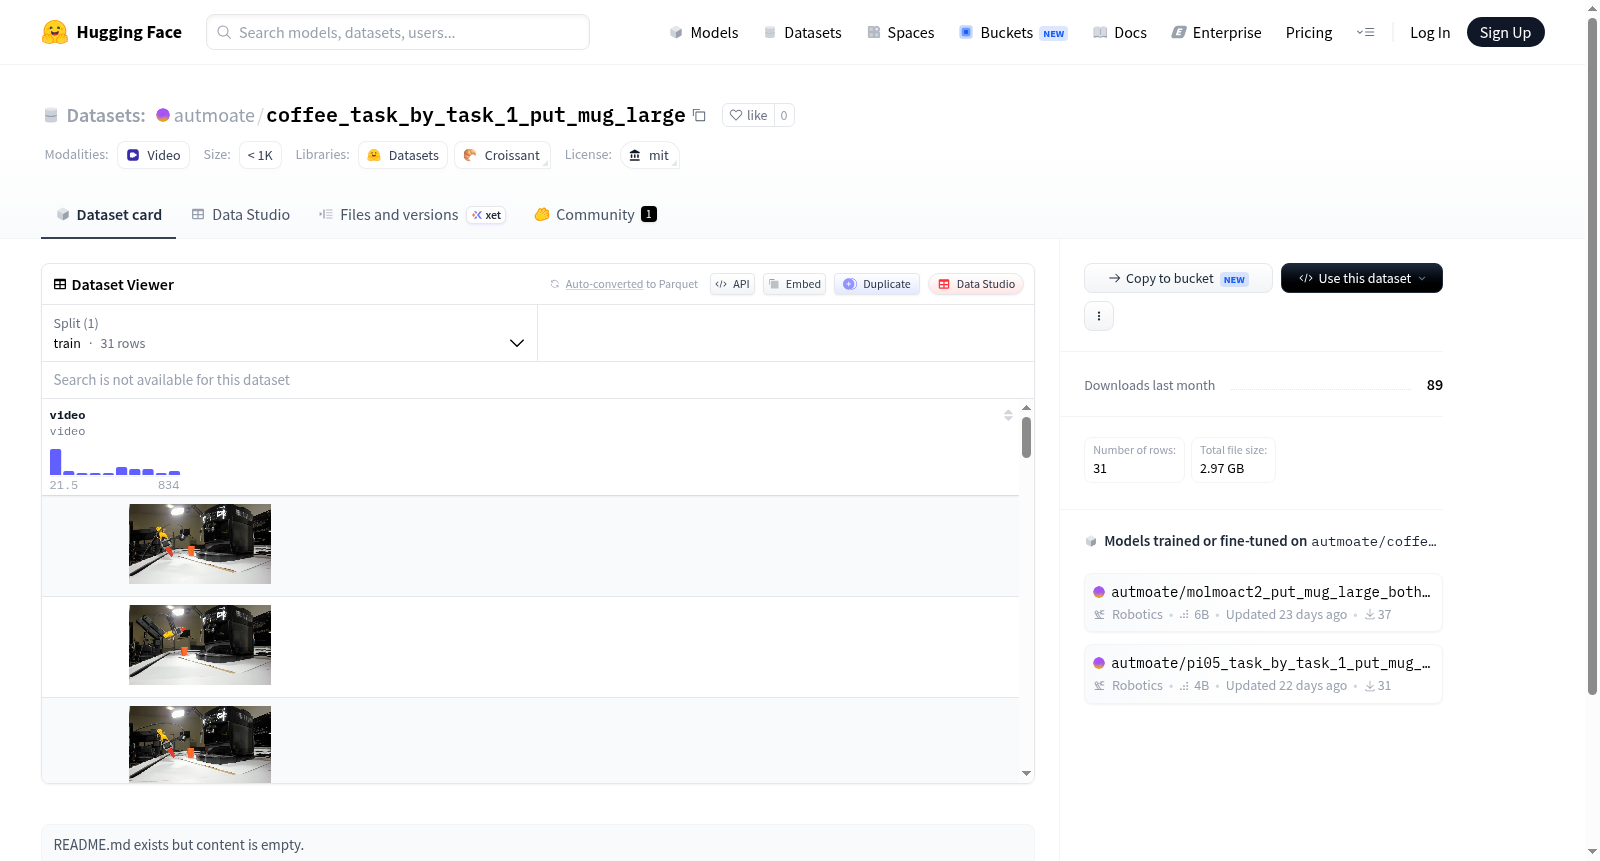Viewport: 1600px width, 861px height.
Task: Open Data Studio from viewer header
Action: [976, 284]
